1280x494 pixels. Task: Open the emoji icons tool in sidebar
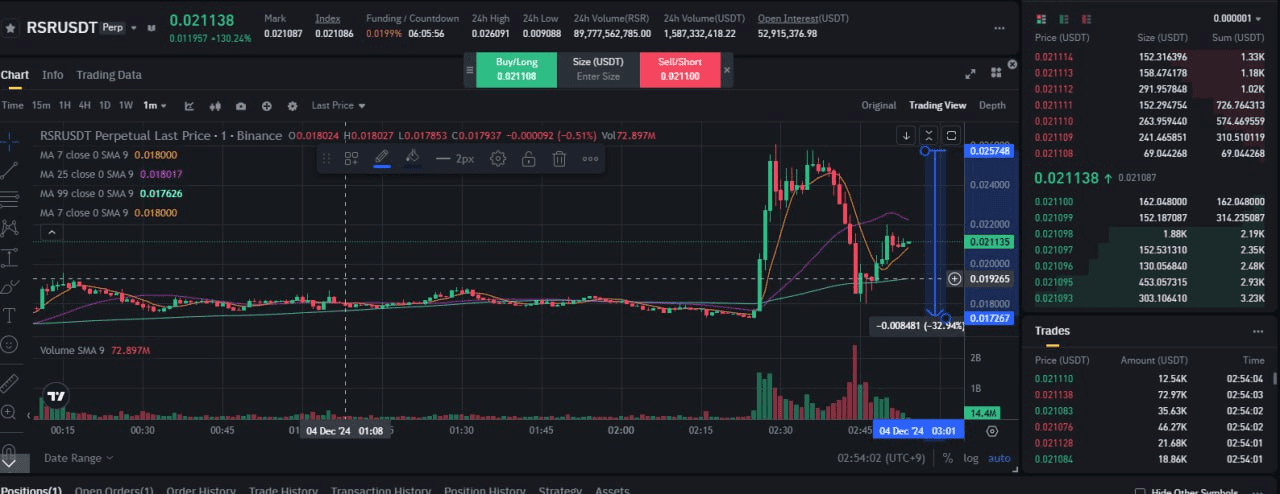[x=10, y=344]
